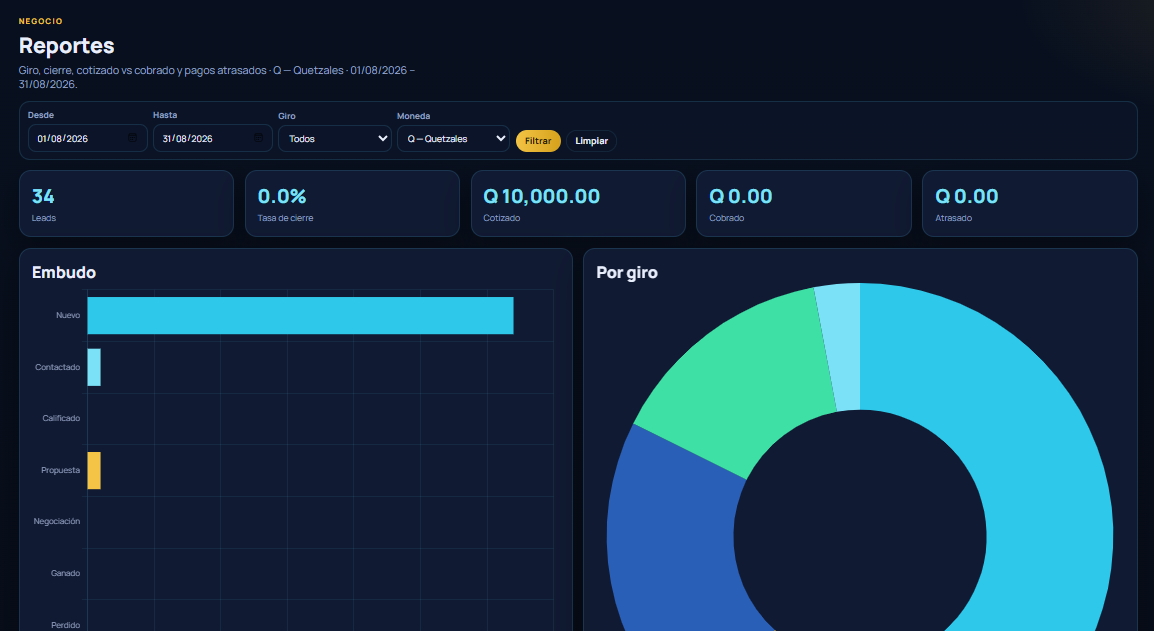1154x631 pixels.
Task: Click the yellow Propuesta bar in Embudo
Action: (x=94, y=470)
